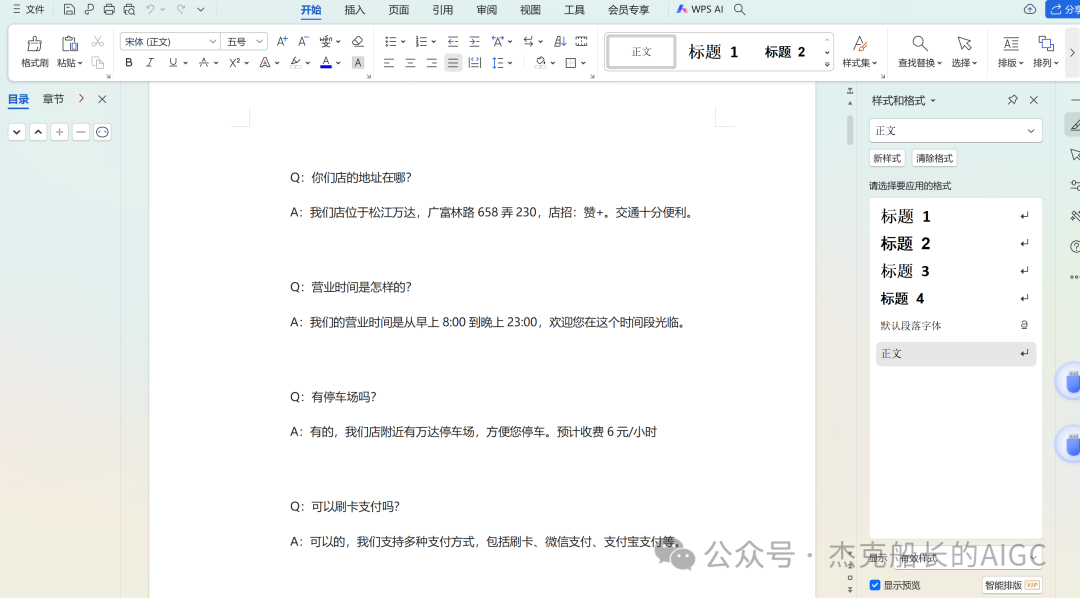
Task: Switch to the 章节 tab in navigation pane
Action: click(53, 99)
